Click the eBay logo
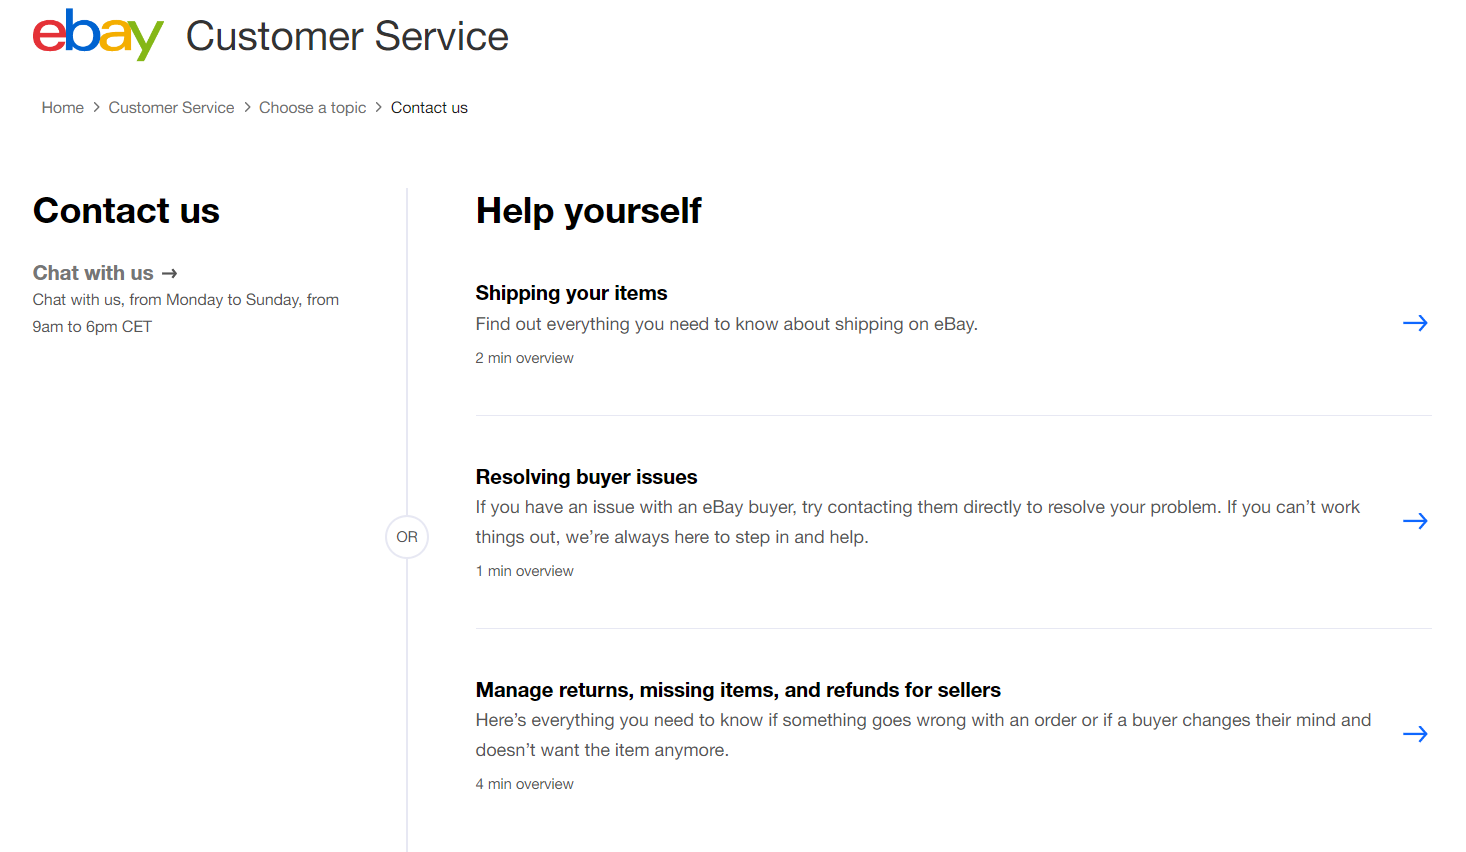Viewport: 1466px width, 852px height. [97, 35]
